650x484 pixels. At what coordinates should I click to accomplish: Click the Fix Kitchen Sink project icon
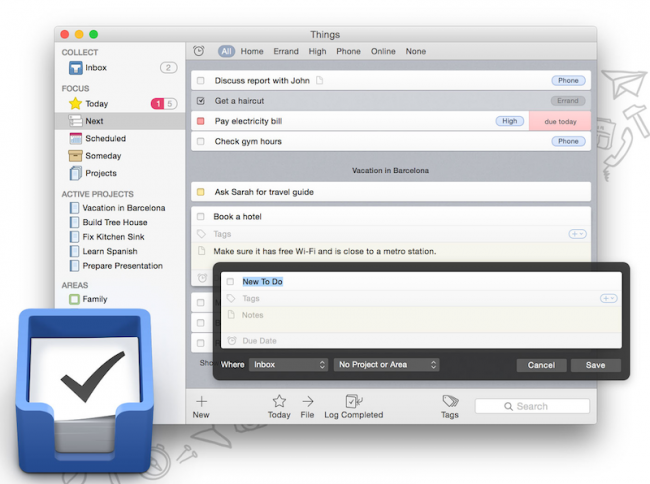74,237
